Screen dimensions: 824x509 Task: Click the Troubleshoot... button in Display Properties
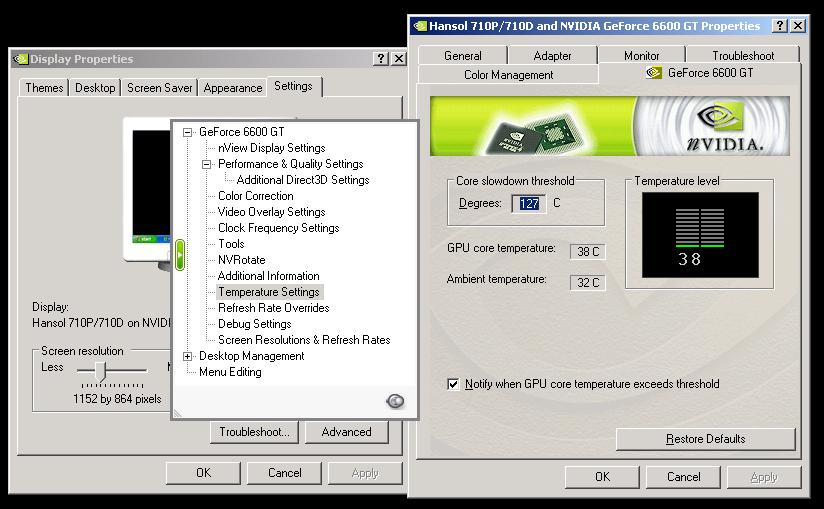point(254,432)
